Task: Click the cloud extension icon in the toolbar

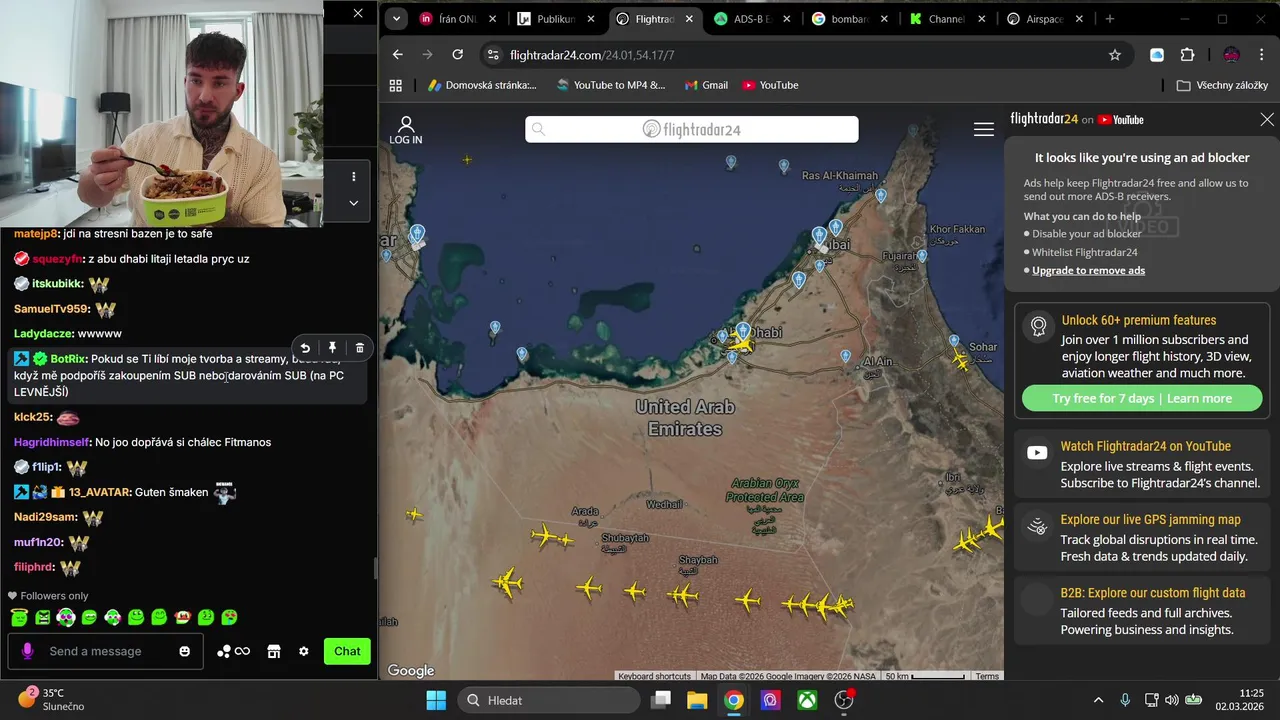Action: point(1157,55)
